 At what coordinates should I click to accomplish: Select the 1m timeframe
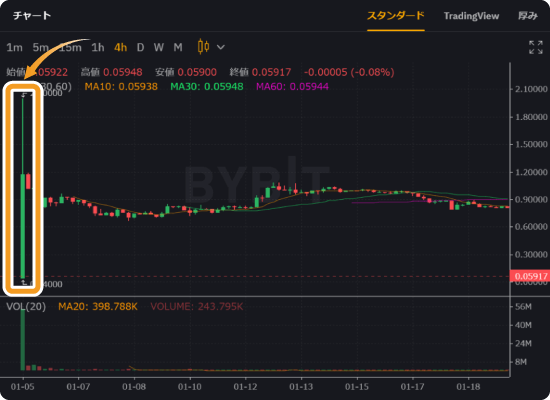click(14, 47)
